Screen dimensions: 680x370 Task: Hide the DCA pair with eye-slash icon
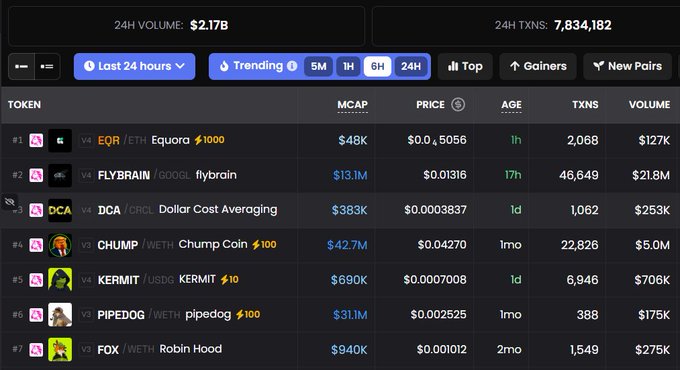(9, 202)
